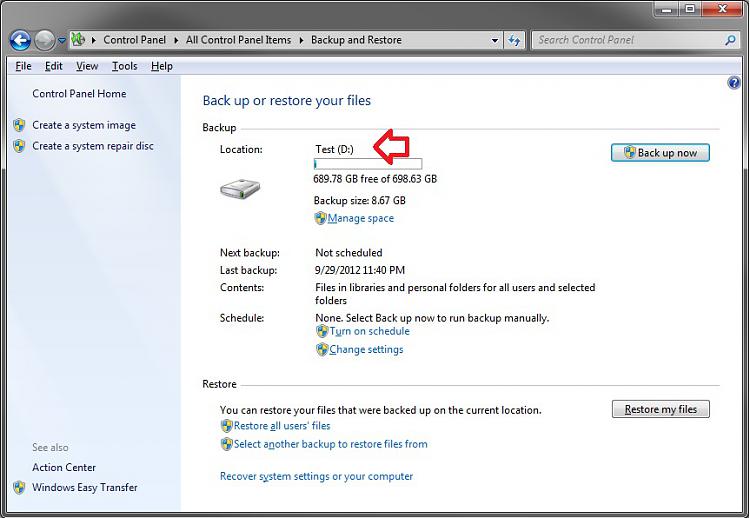Open Create a system repair disc
Viewport: 750px width, 518px height.
coord(93,146)
